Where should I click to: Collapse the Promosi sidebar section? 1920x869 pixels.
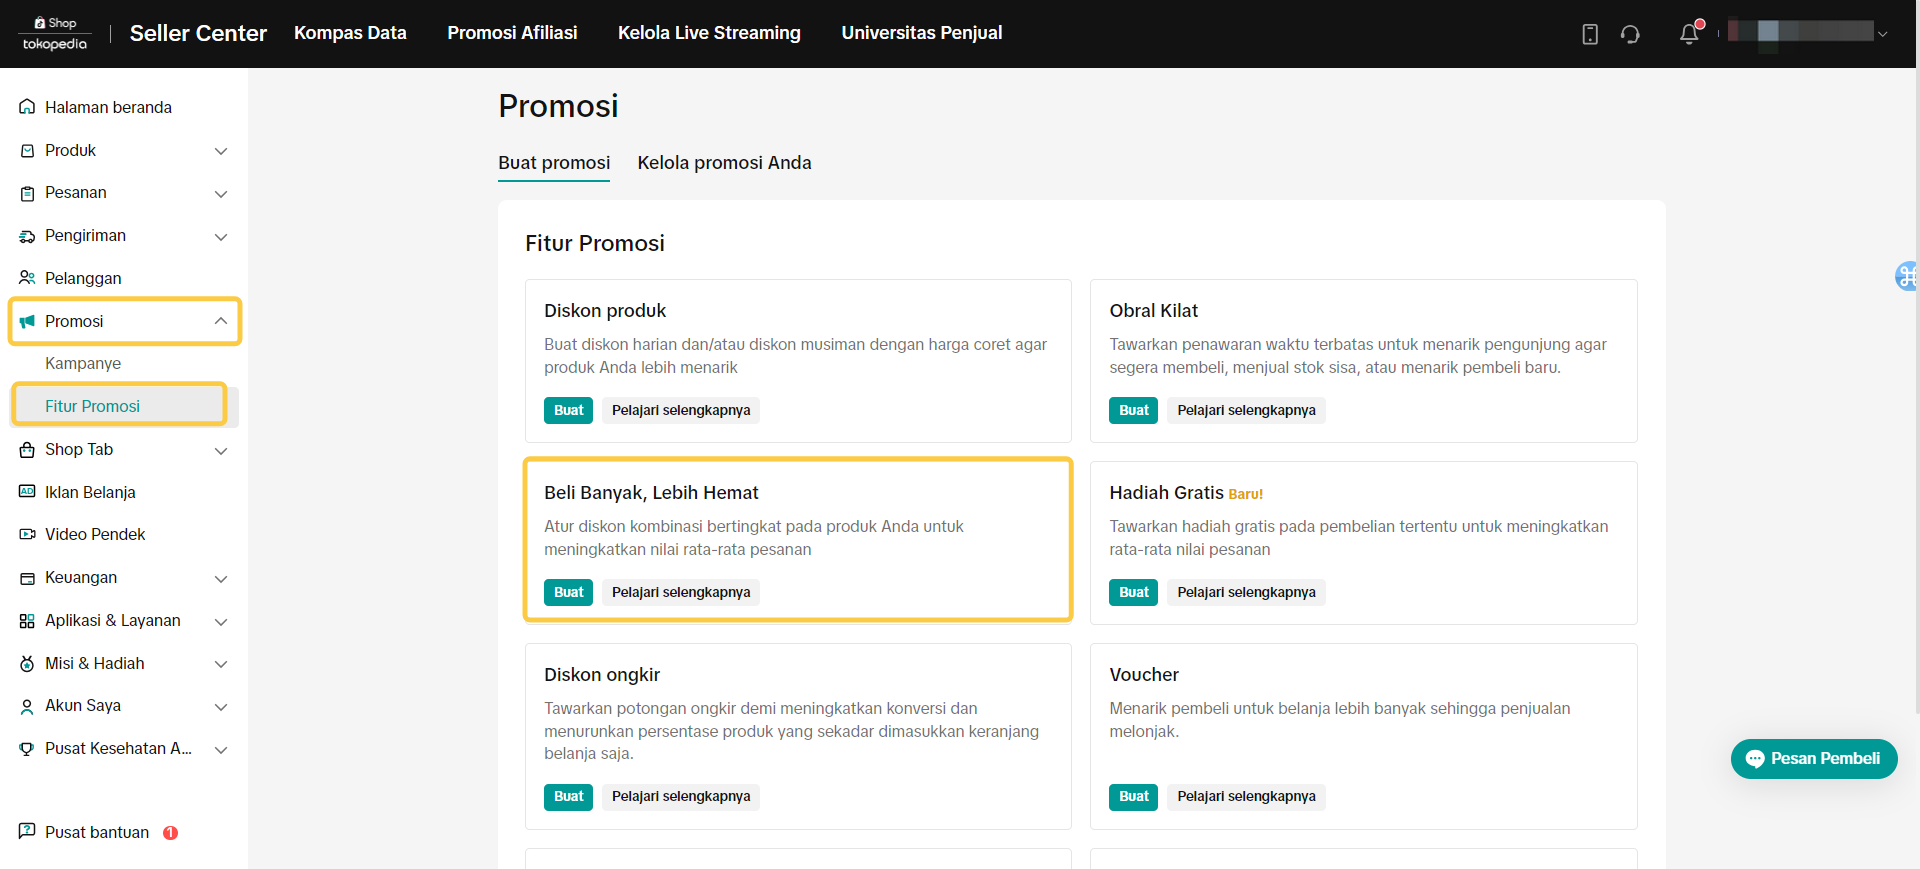pyautogui.click(x=221, y=321)
